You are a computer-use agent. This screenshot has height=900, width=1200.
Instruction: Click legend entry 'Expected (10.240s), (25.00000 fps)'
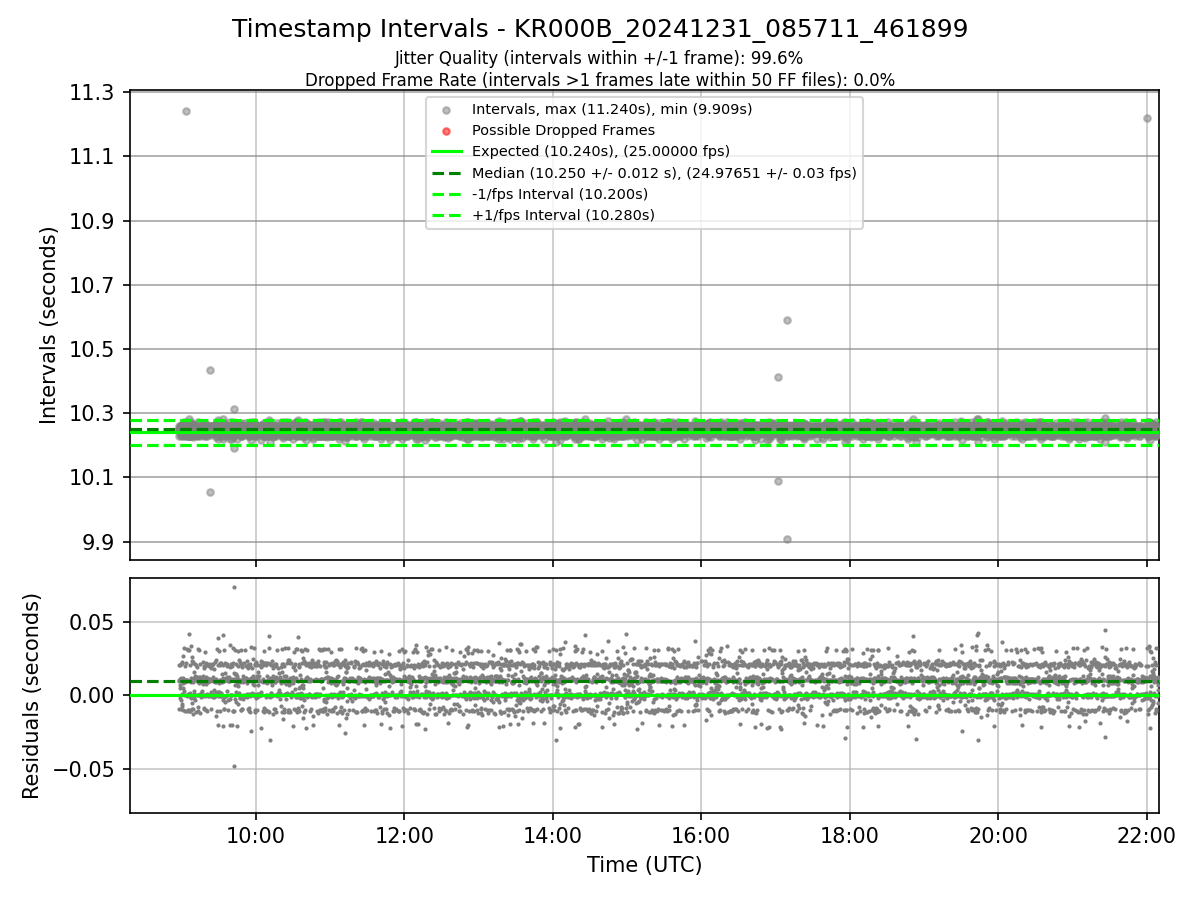coord(600,151)
